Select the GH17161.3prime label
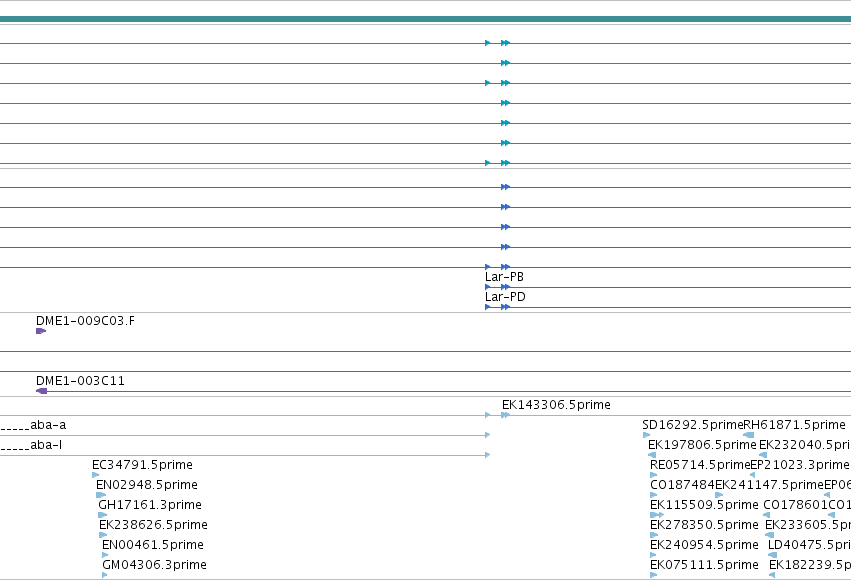Viewport: 851px width, 580px height. click(150, 505)
